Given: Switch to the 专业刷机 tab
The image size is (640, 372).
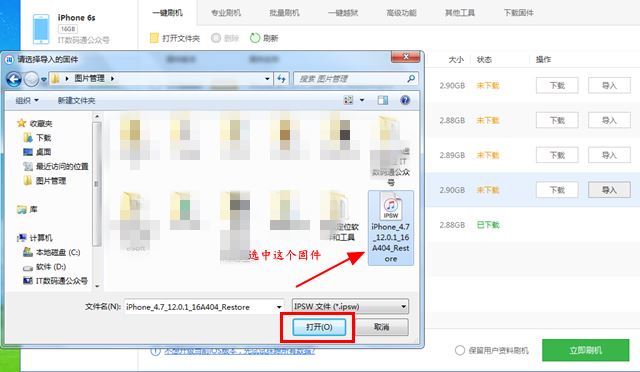Looking at the screenshot, I should coord(226,13).
